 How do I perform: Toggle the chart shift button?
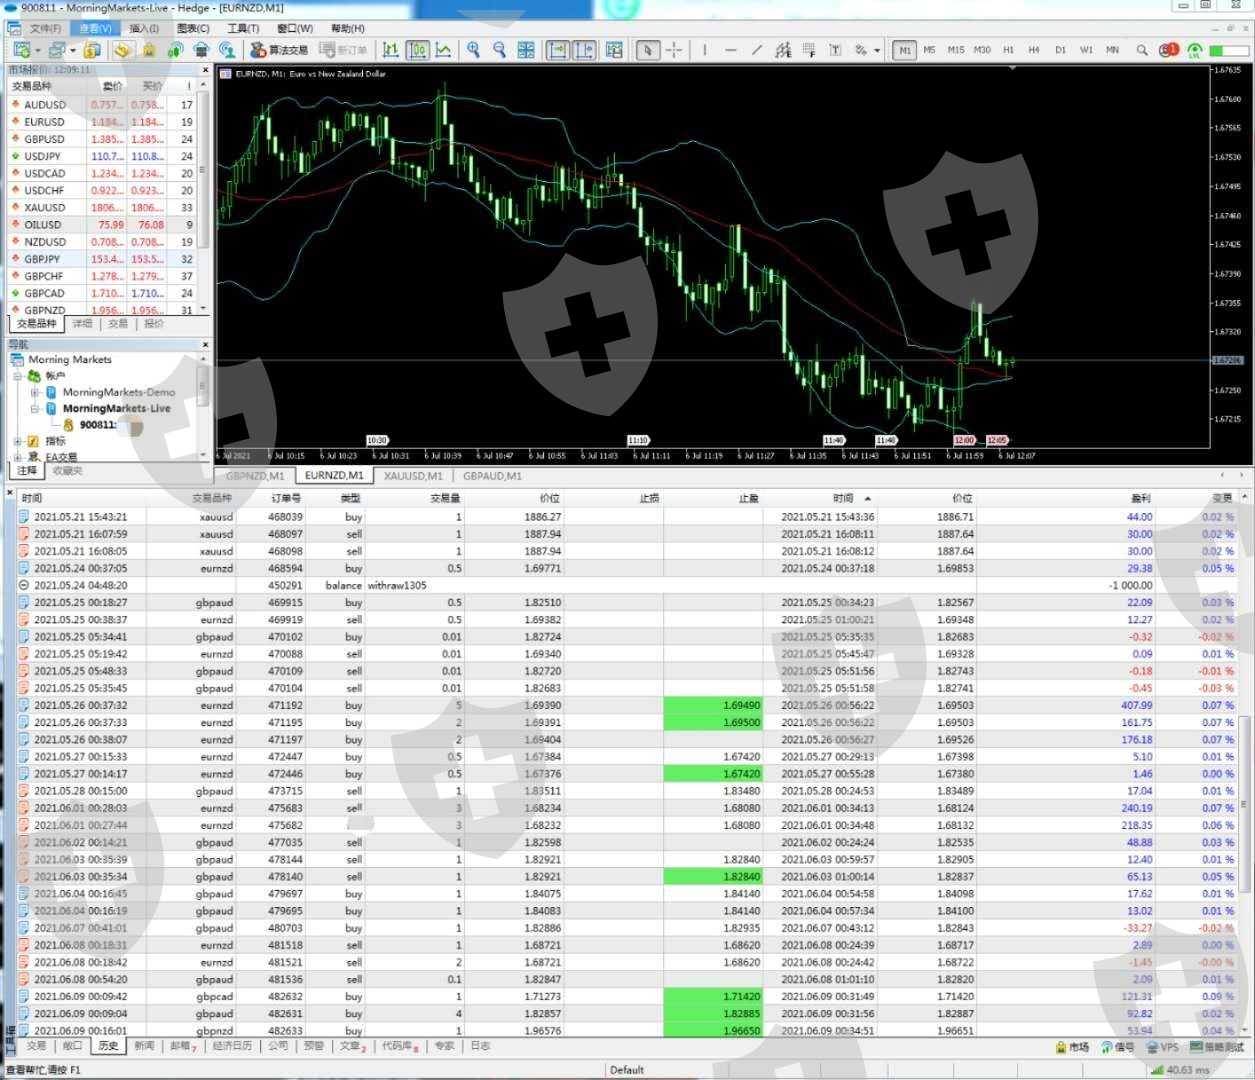click(x=584, y=50)
